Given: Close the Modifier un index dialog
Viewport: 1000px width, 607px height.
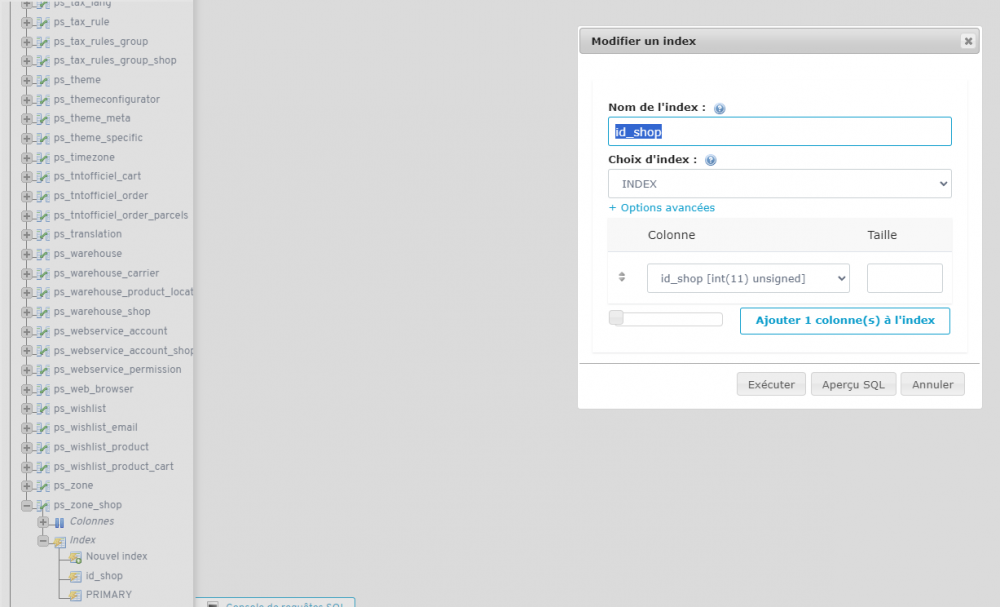Looking at the screenshot, I should pyautogui.click(x=968, y=41).
